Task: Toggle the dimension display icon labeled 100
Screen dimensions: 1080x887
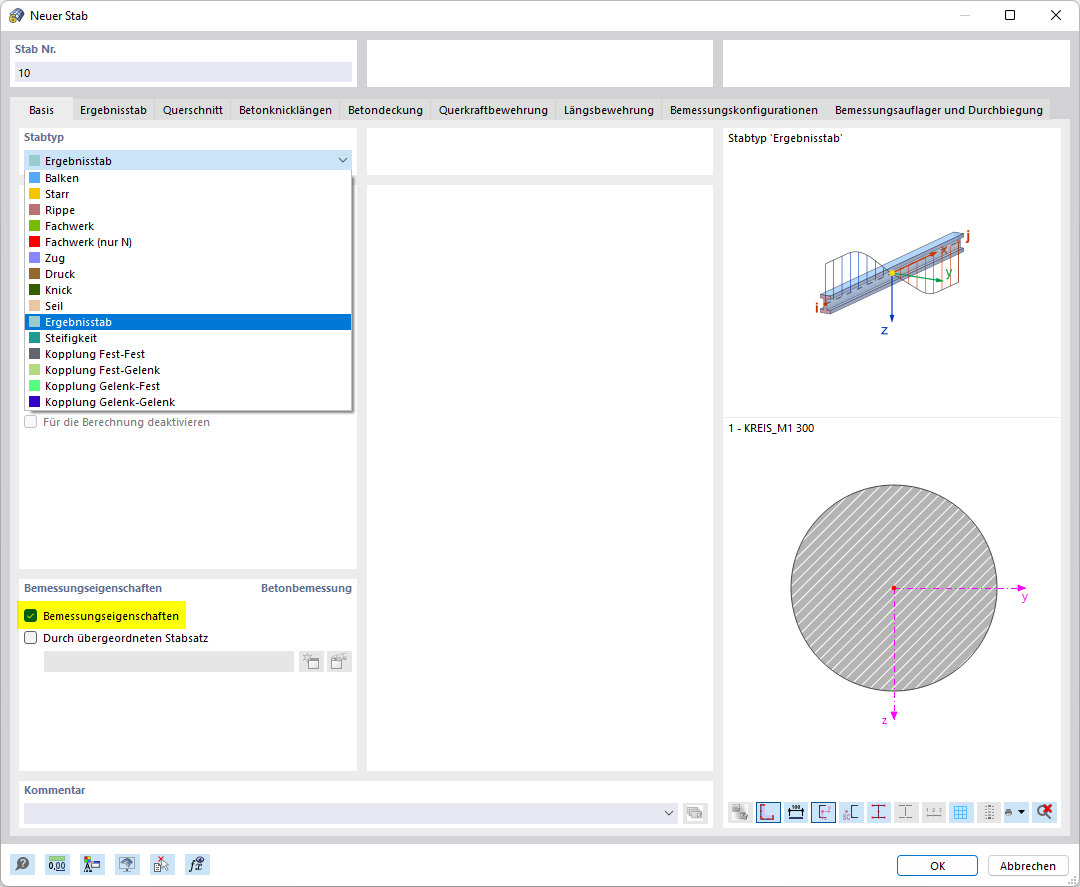Action: (x=796, y=812)
